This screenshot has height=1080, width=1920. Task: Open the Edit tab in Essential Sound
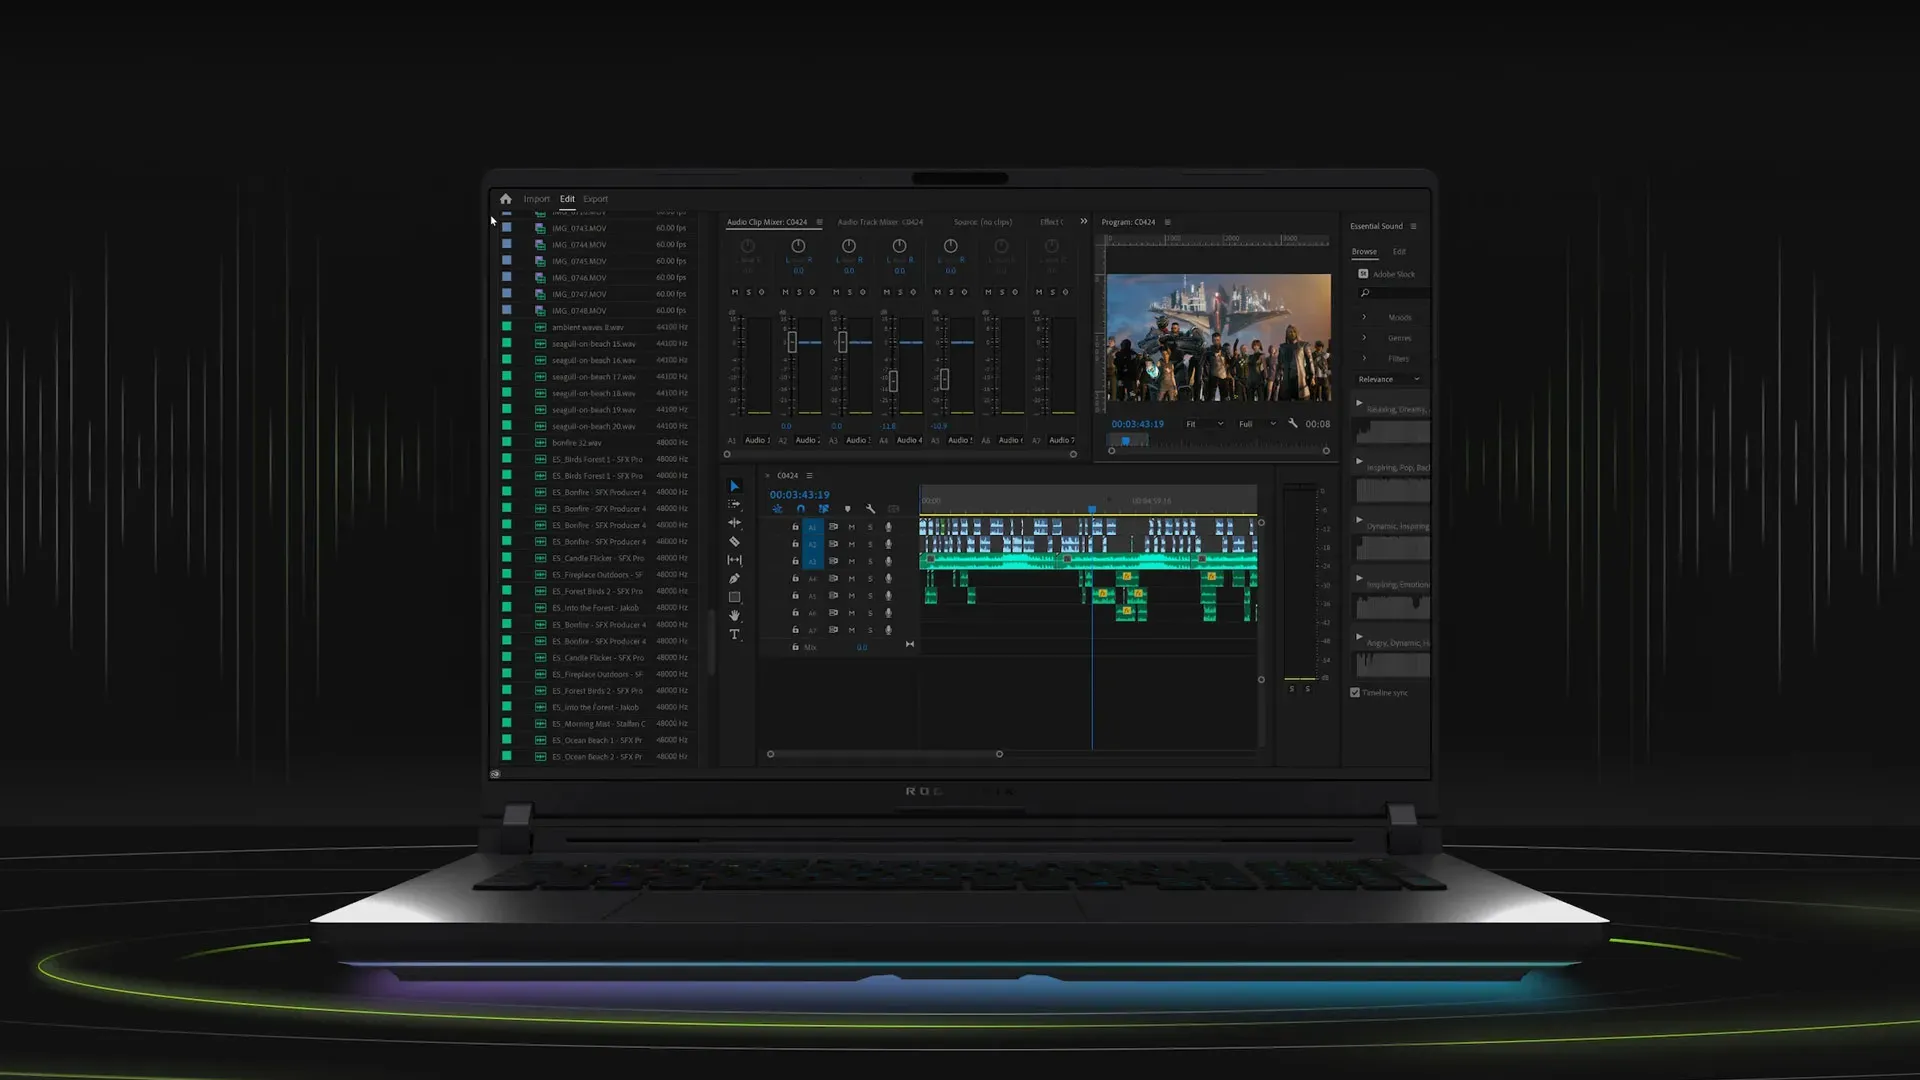(x=1400, y=252)
